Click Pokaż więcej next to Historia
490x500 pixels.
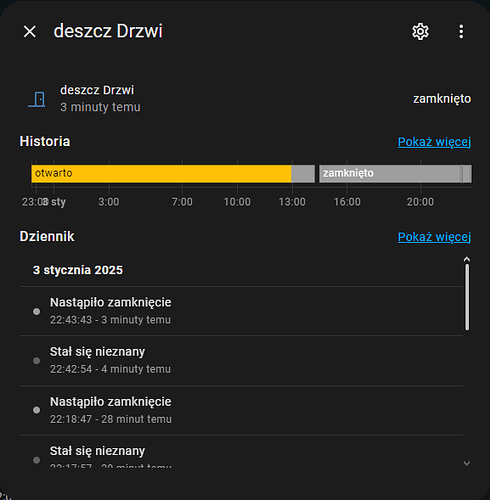[x=434, y=142]
